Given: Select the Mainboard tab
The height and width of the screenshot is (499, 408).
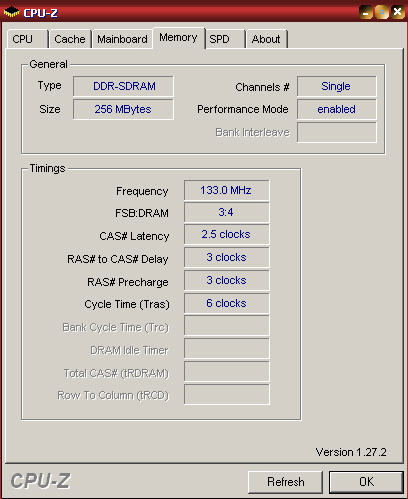Looking at the screenshot, I should pyautogui.click(x=122, y=39).
